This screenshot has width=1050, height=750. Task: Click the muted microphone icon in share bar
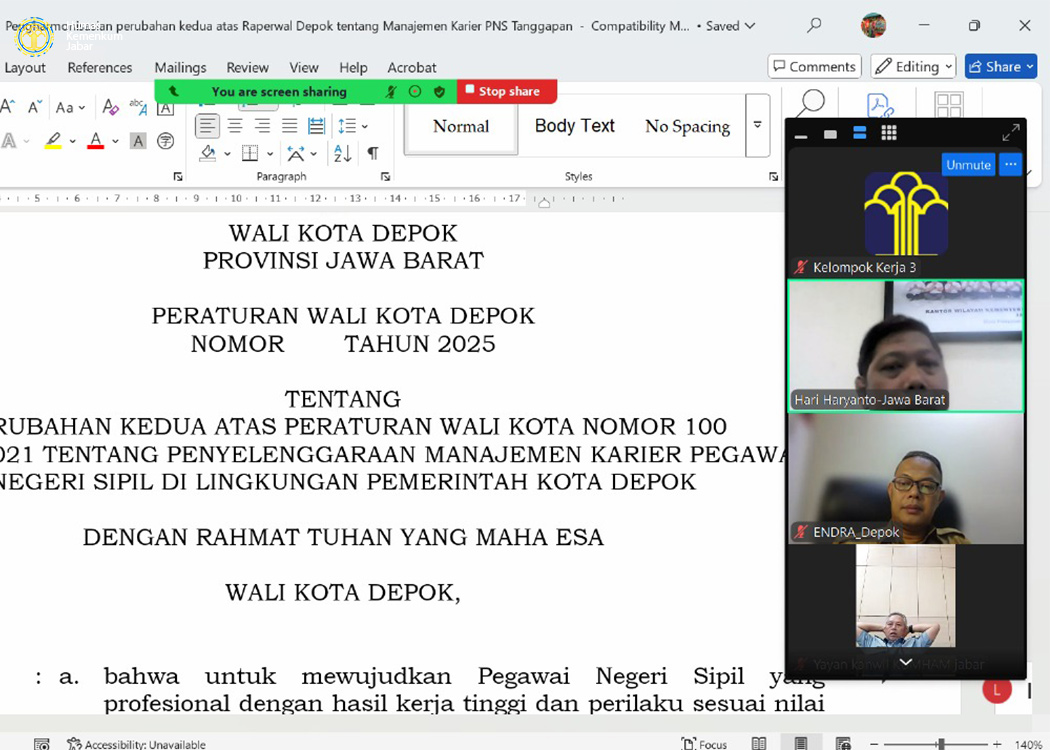[x=391, y=92]
